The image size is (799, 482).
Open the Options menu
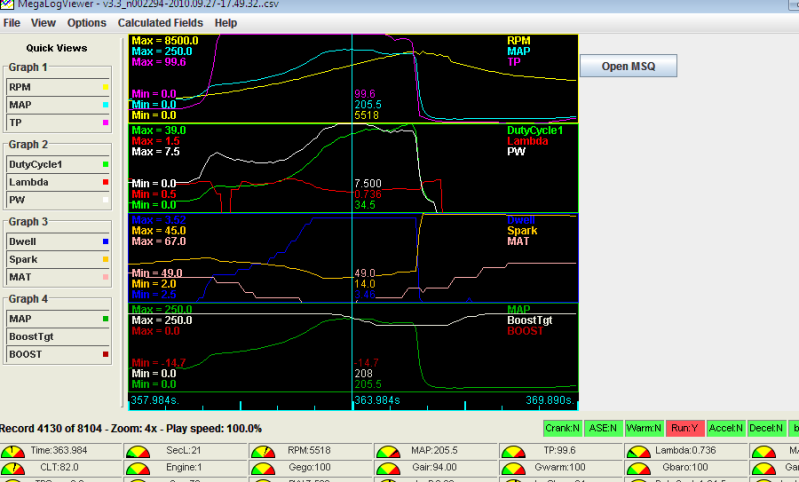tap(86, 22)
